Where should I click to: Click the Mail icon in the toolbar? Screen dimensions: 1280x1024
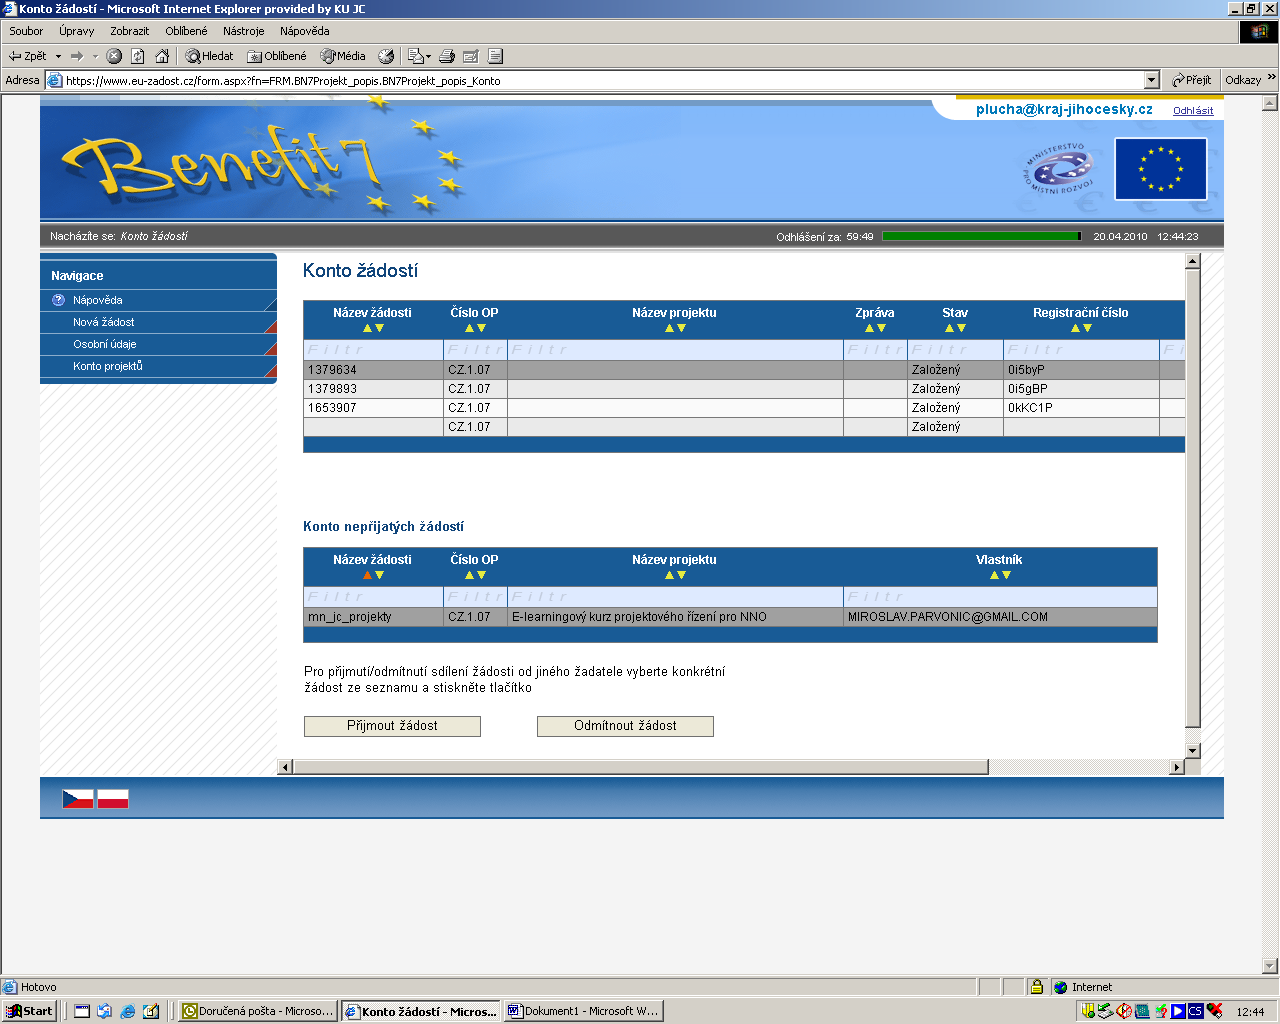coord(418,56)
